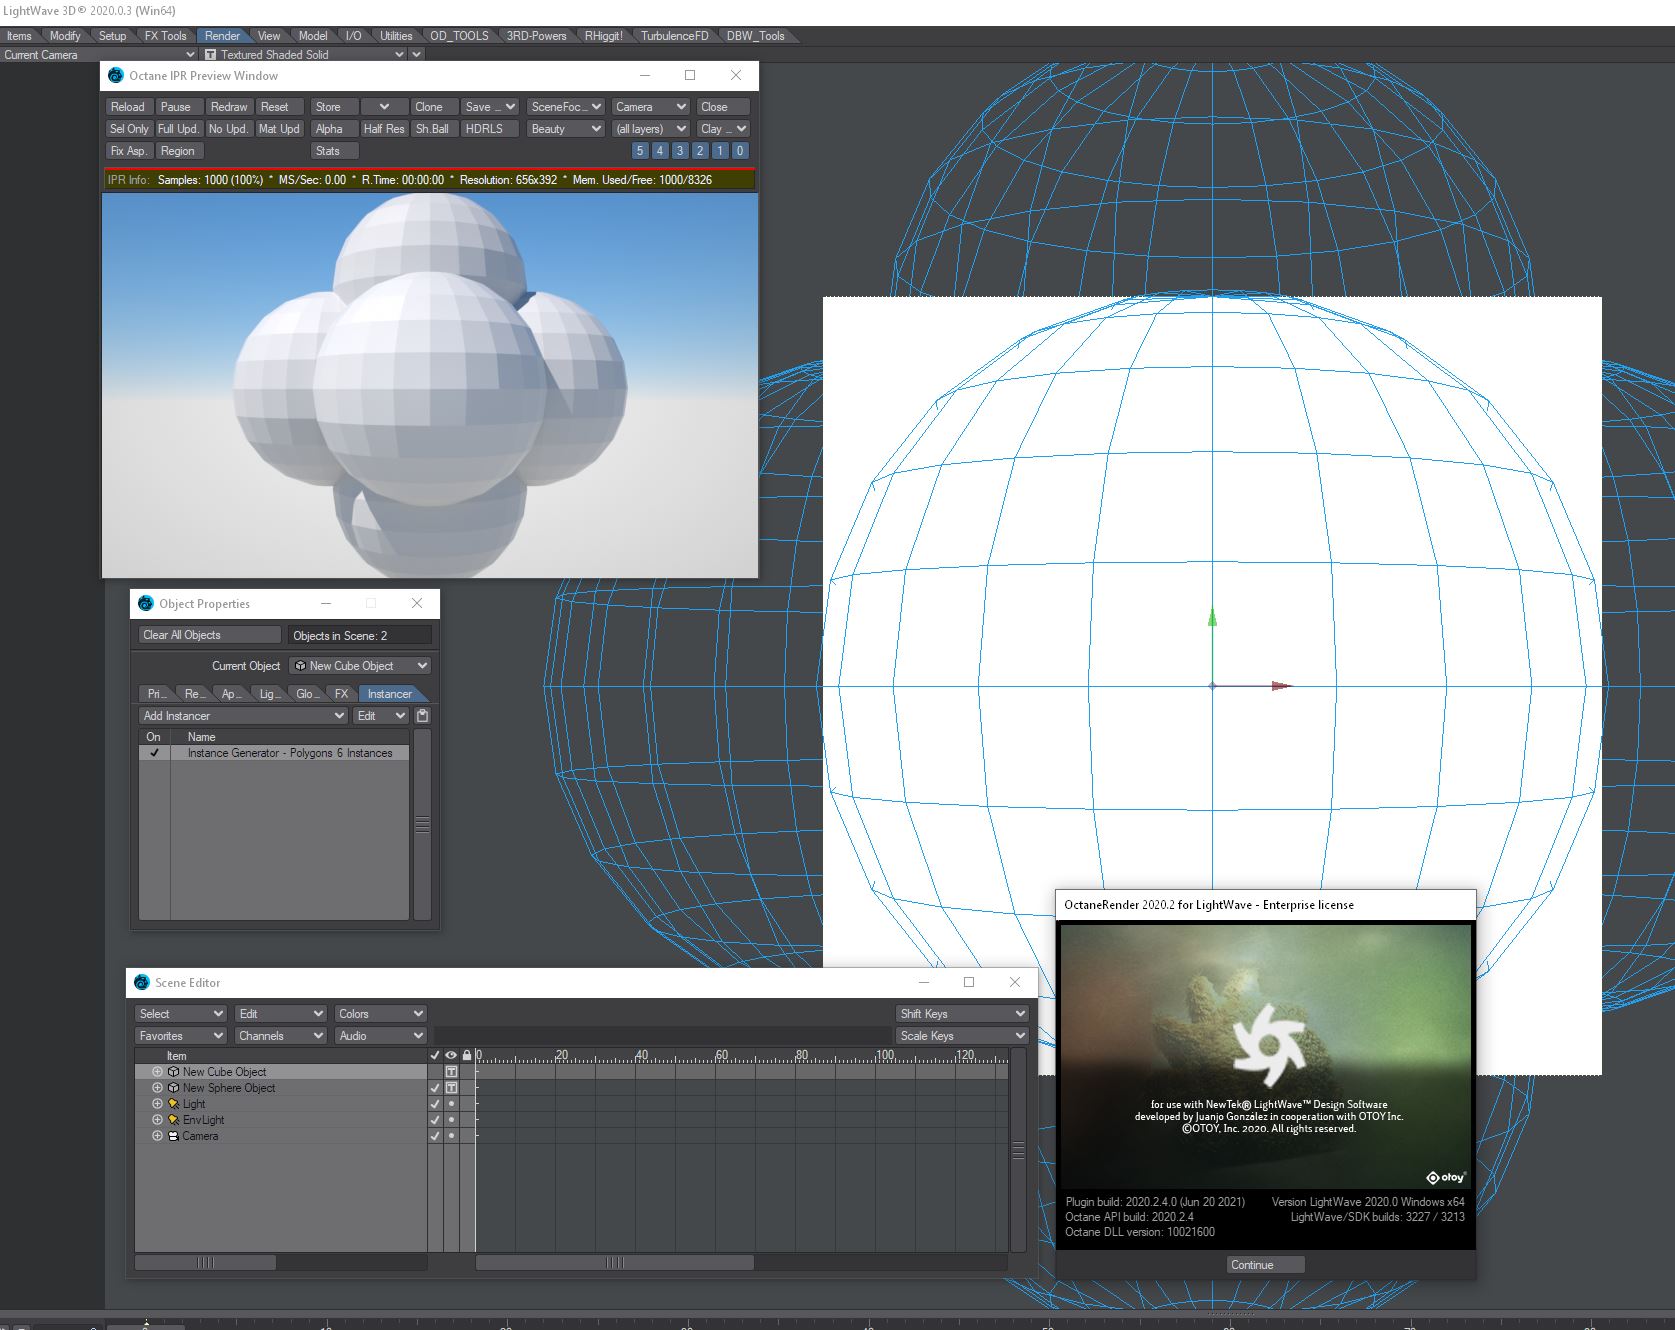Open the (all layers) dropdown

click(x=651, y=129)
